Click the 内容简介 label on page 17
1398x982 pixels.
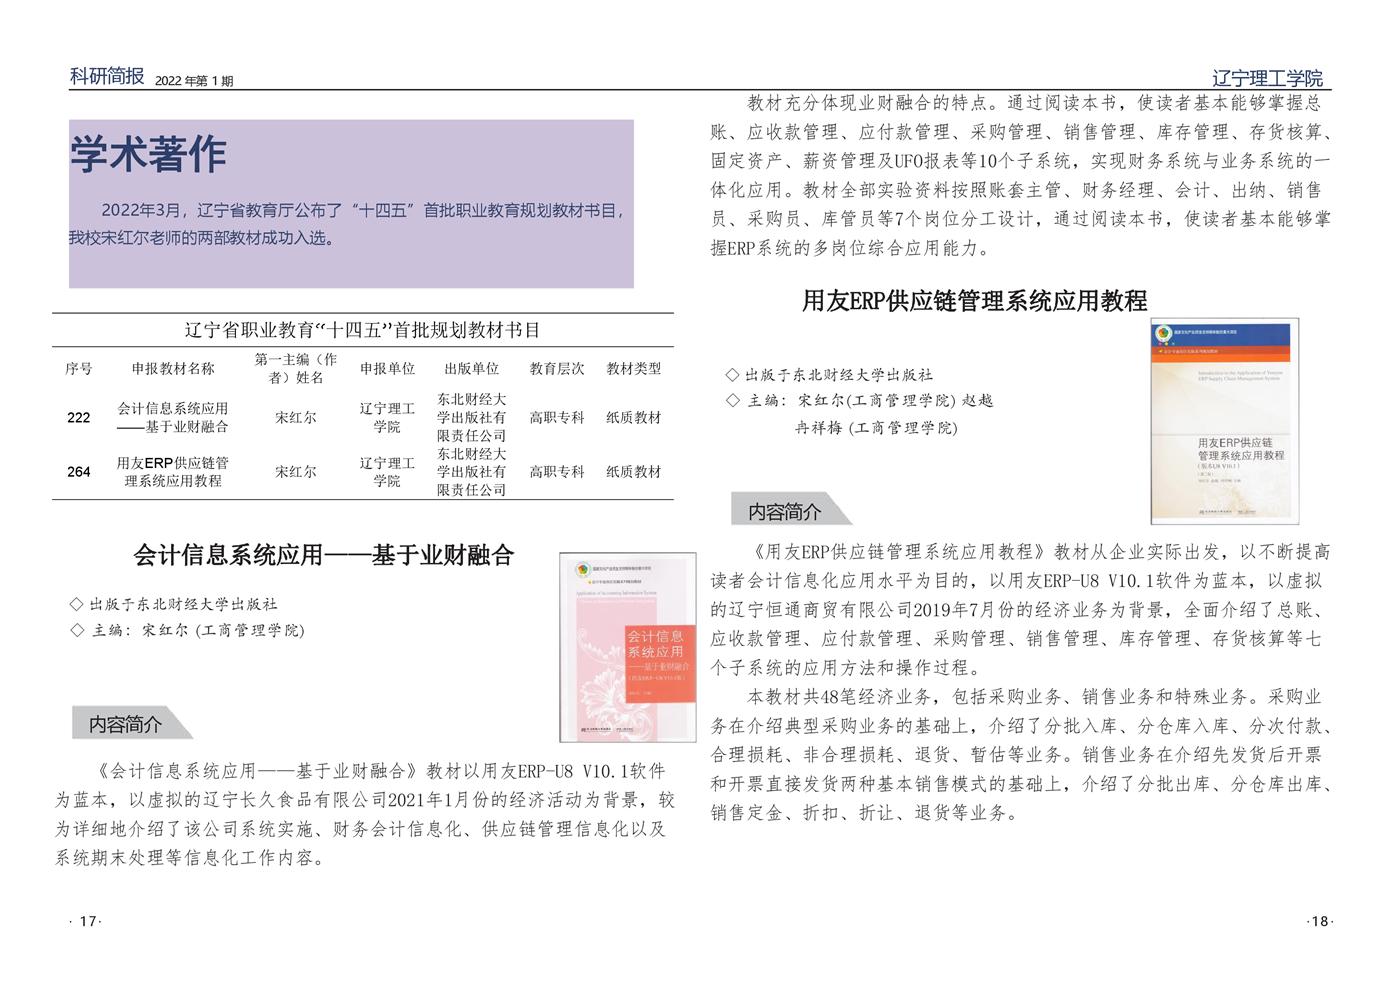(125, 724)
